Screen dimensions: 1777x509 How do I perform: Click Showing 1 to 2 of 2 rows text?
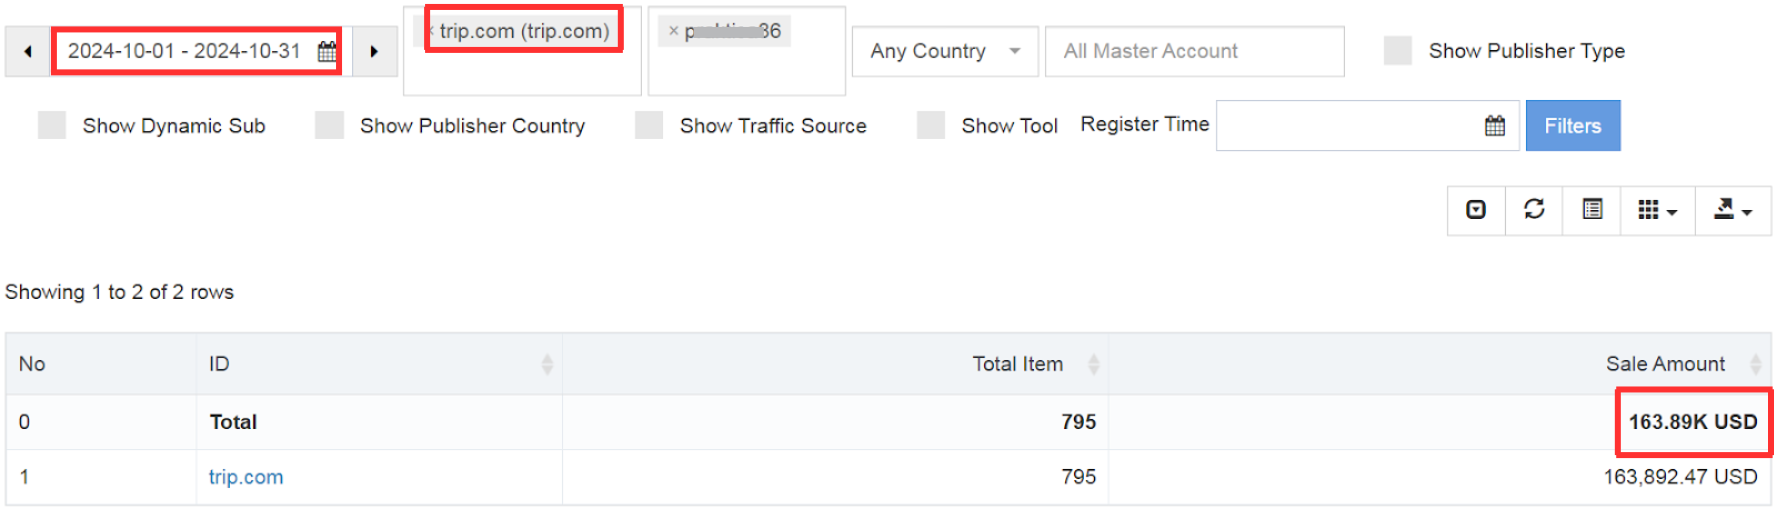[119, 292]
